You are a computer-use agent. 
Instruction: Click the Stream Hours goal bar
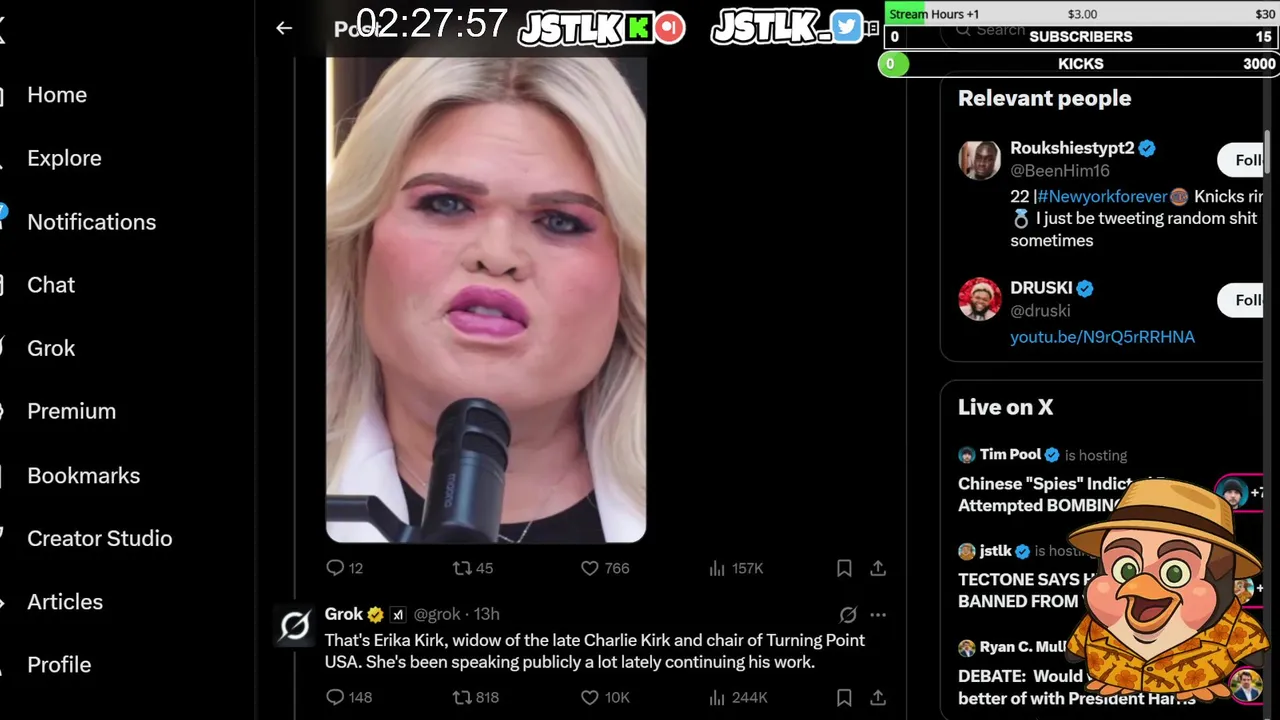pos(1081,14)
